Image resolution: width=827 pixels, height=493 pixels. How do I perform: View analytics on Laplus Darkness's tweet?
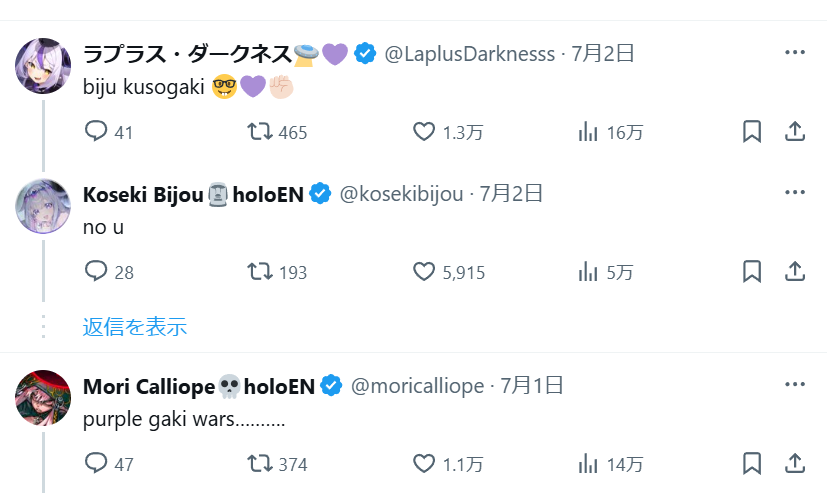coord(589,131)
